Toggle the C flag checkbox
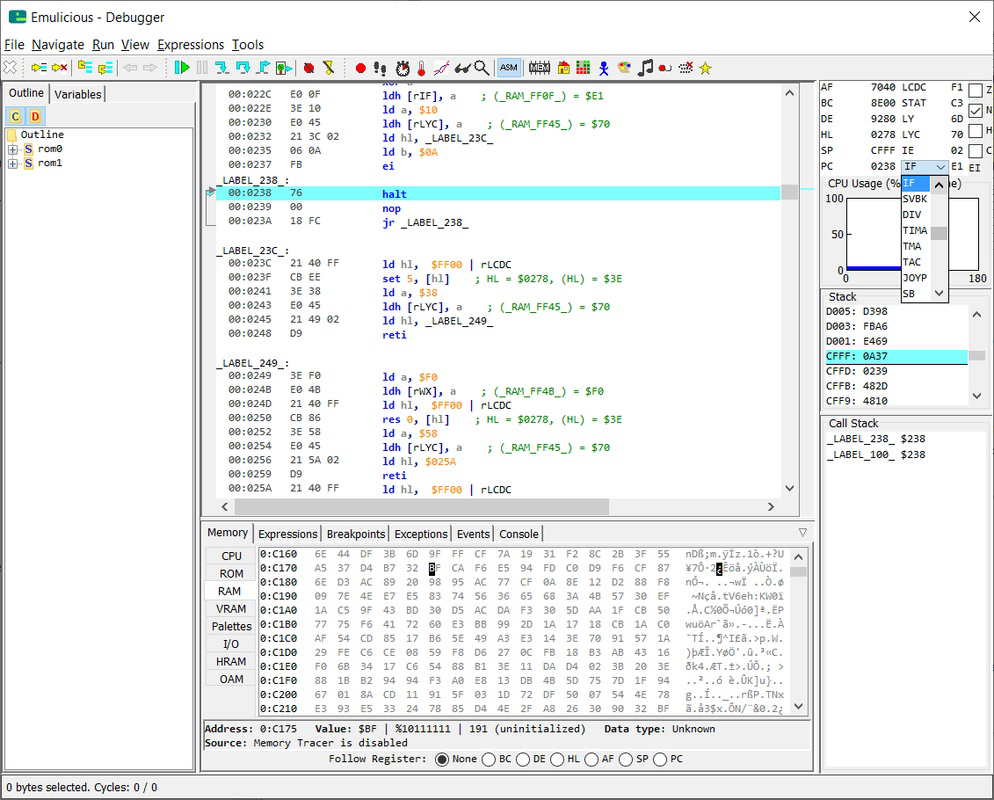Image resolution: width=994 pixels, height=800 pixels. (x=976, y=151)
